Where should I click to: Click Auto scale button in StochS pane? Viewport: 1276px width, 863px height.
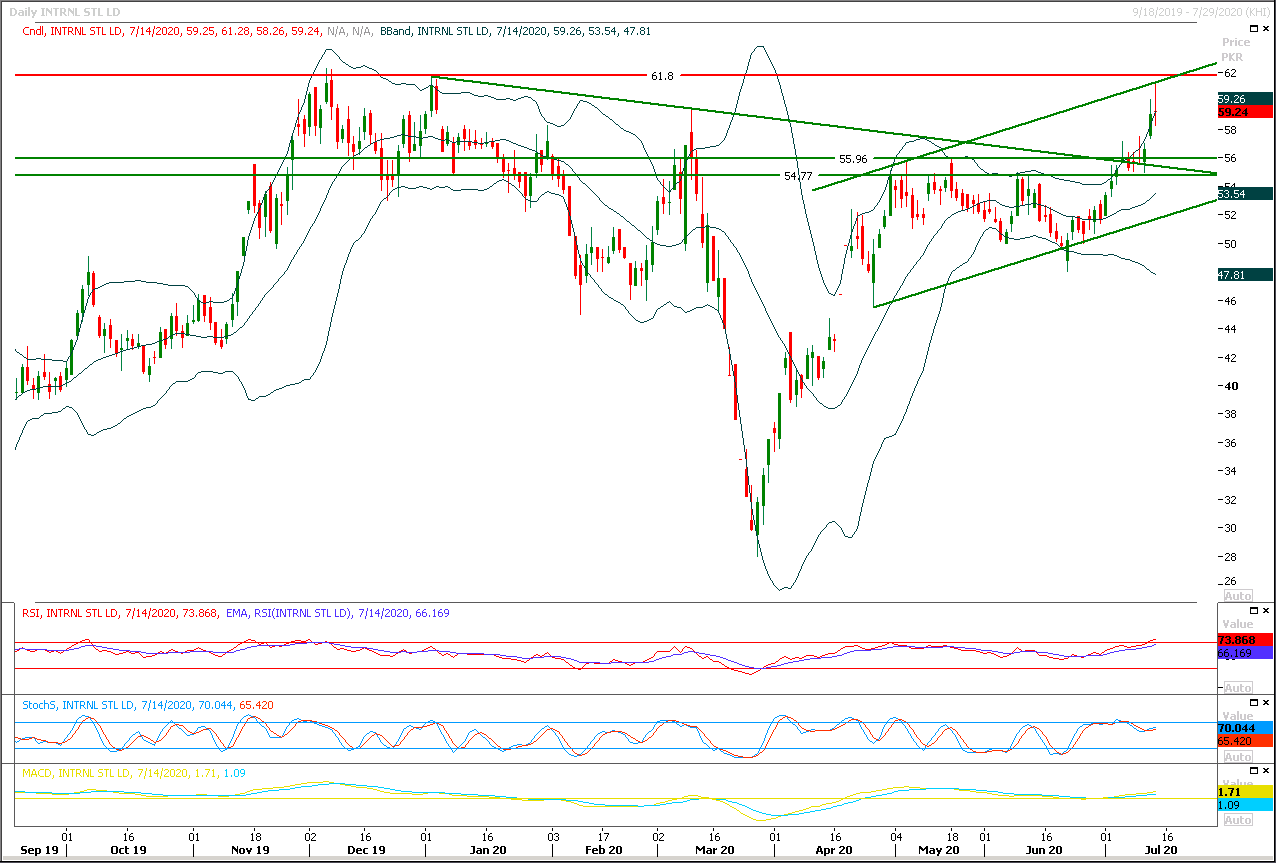pos(1238,756)
